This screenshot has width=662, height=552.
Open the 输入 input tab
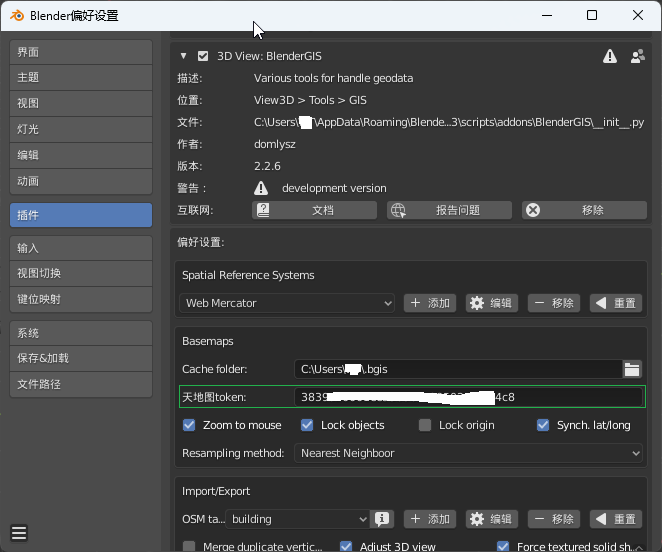click(x=81, y=248)
